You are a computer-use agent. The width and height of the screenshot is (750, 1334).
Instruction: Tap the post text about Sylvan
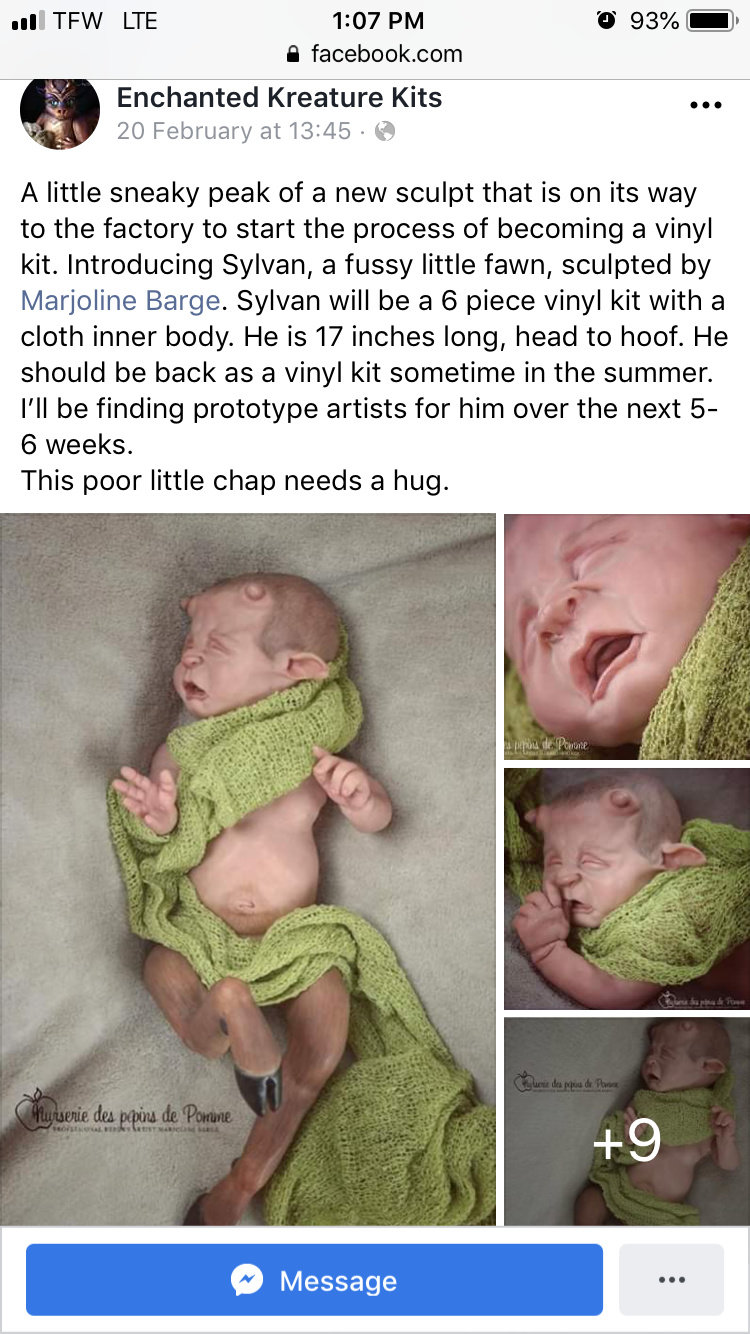[x=375, y=336]
